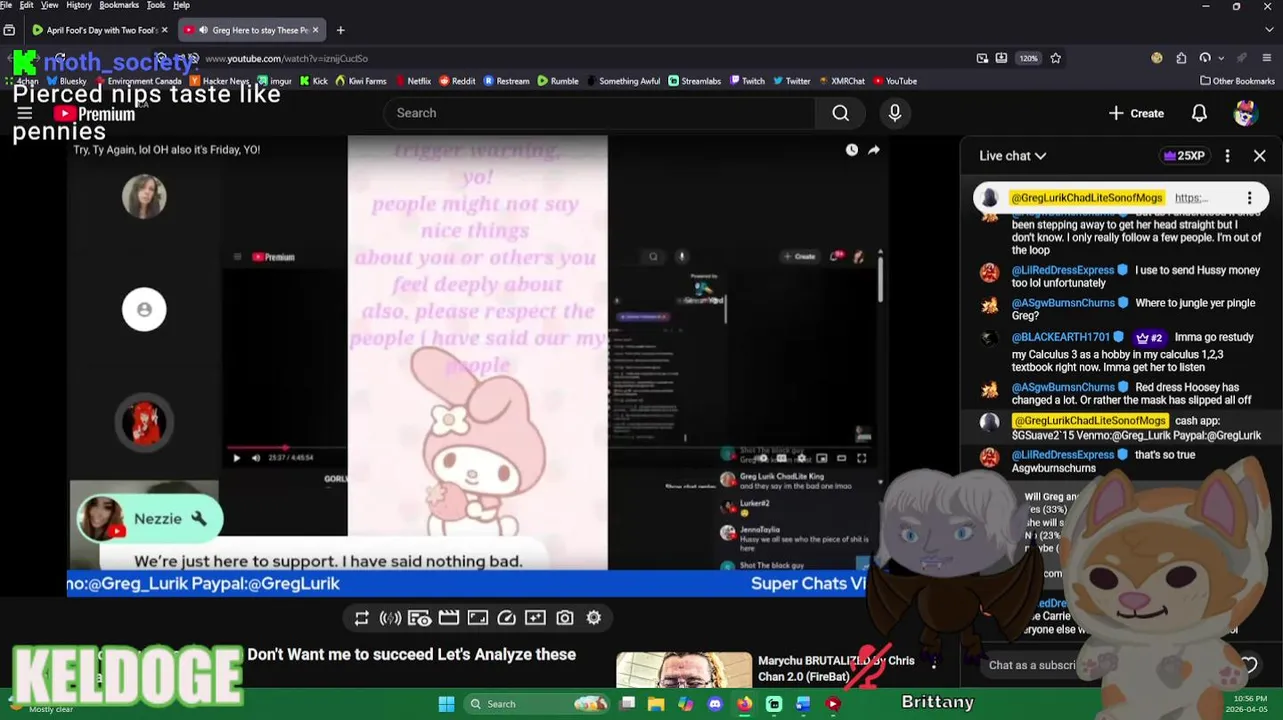Open the Reddit bookmark
The height and width of the screenshot is (720, 1283).
pos(457,81)
